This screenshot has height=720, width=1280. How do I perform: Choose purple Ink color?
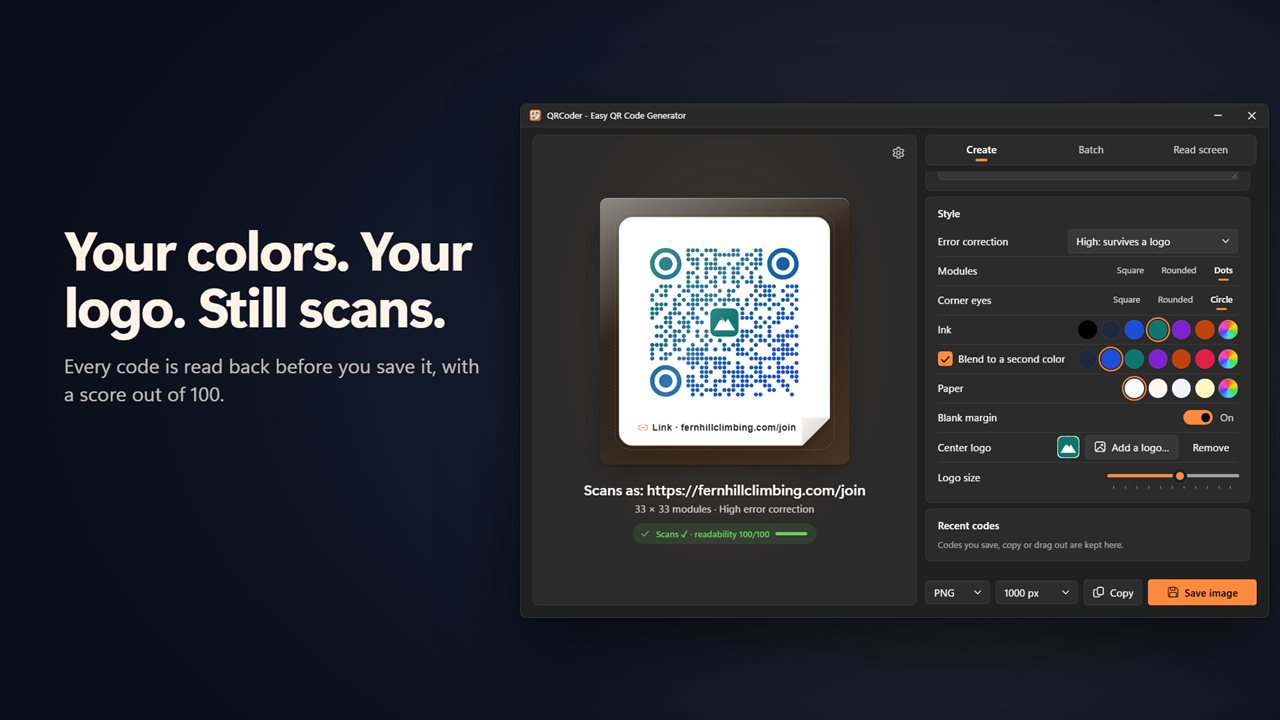click(1181, 330)
